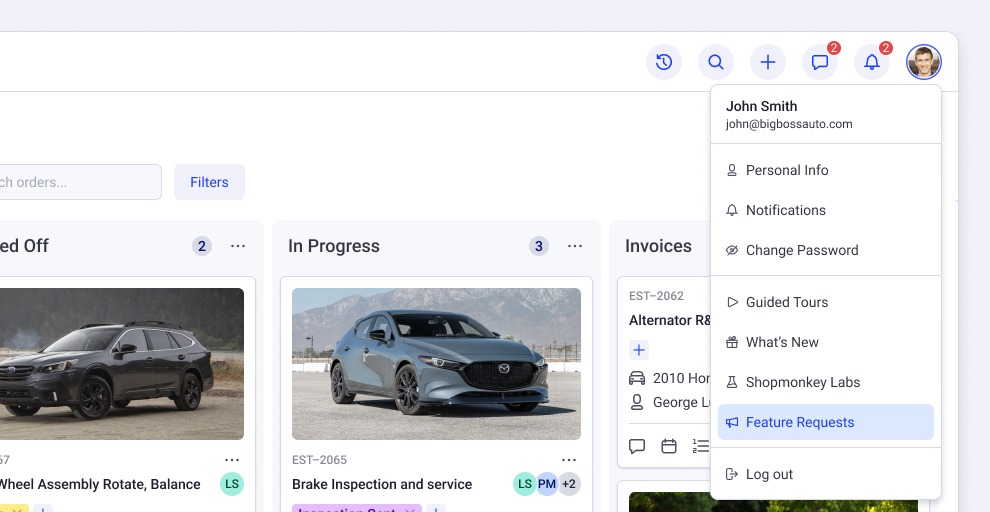Open Personal Info menu entry
990x512 pixels.
point(826,170)
